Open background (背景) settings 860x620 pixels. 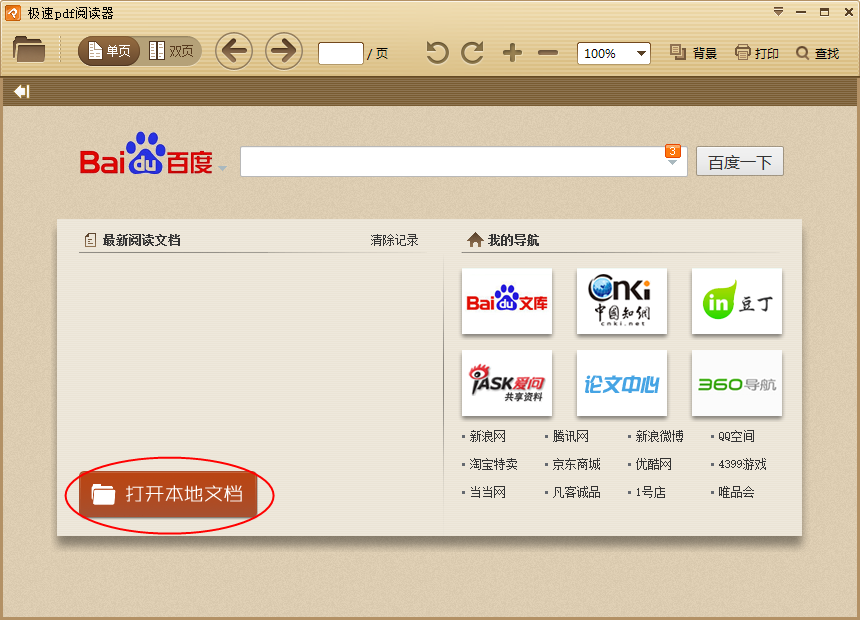[693, 53]
